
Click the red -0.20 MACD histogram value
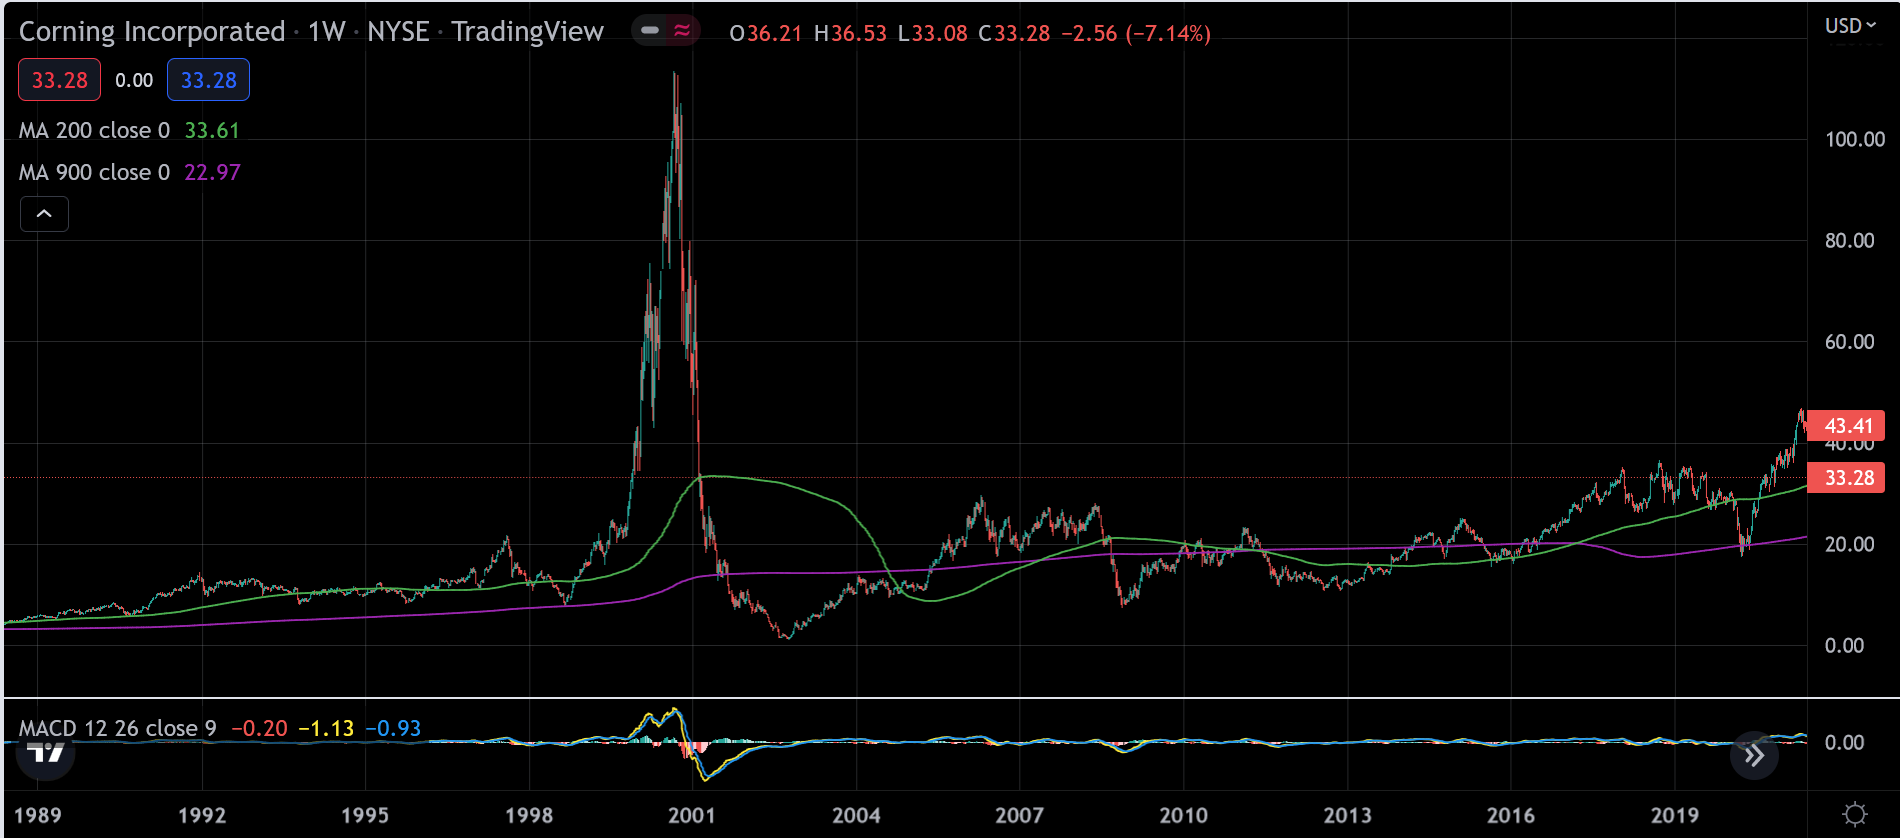click(x=259, y=728)
